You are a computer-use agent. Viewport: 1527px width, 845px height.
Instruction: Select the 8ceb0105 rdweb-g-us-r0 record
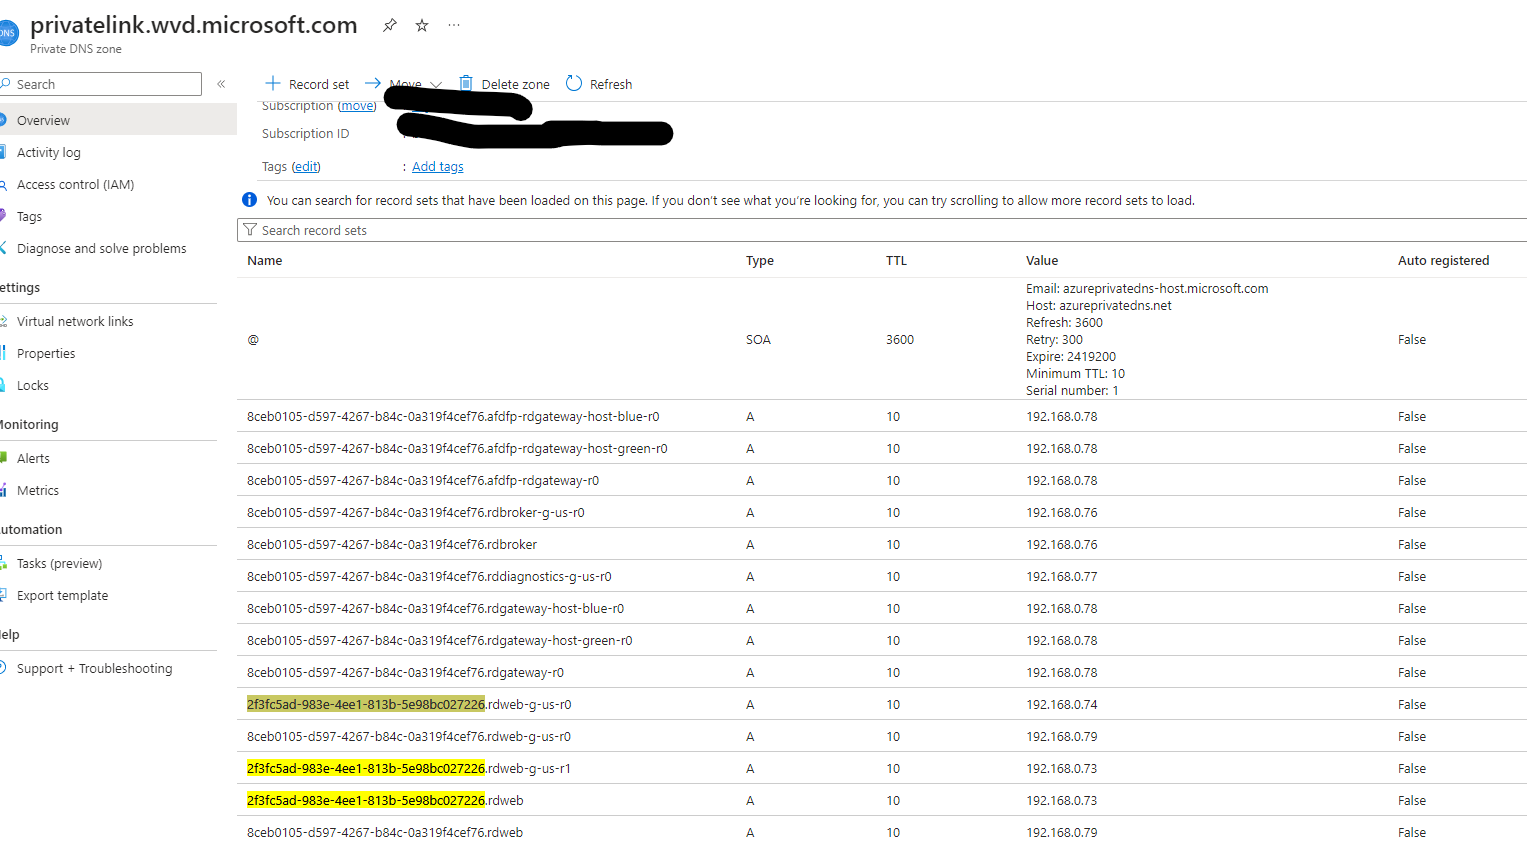tap(882, 736)
